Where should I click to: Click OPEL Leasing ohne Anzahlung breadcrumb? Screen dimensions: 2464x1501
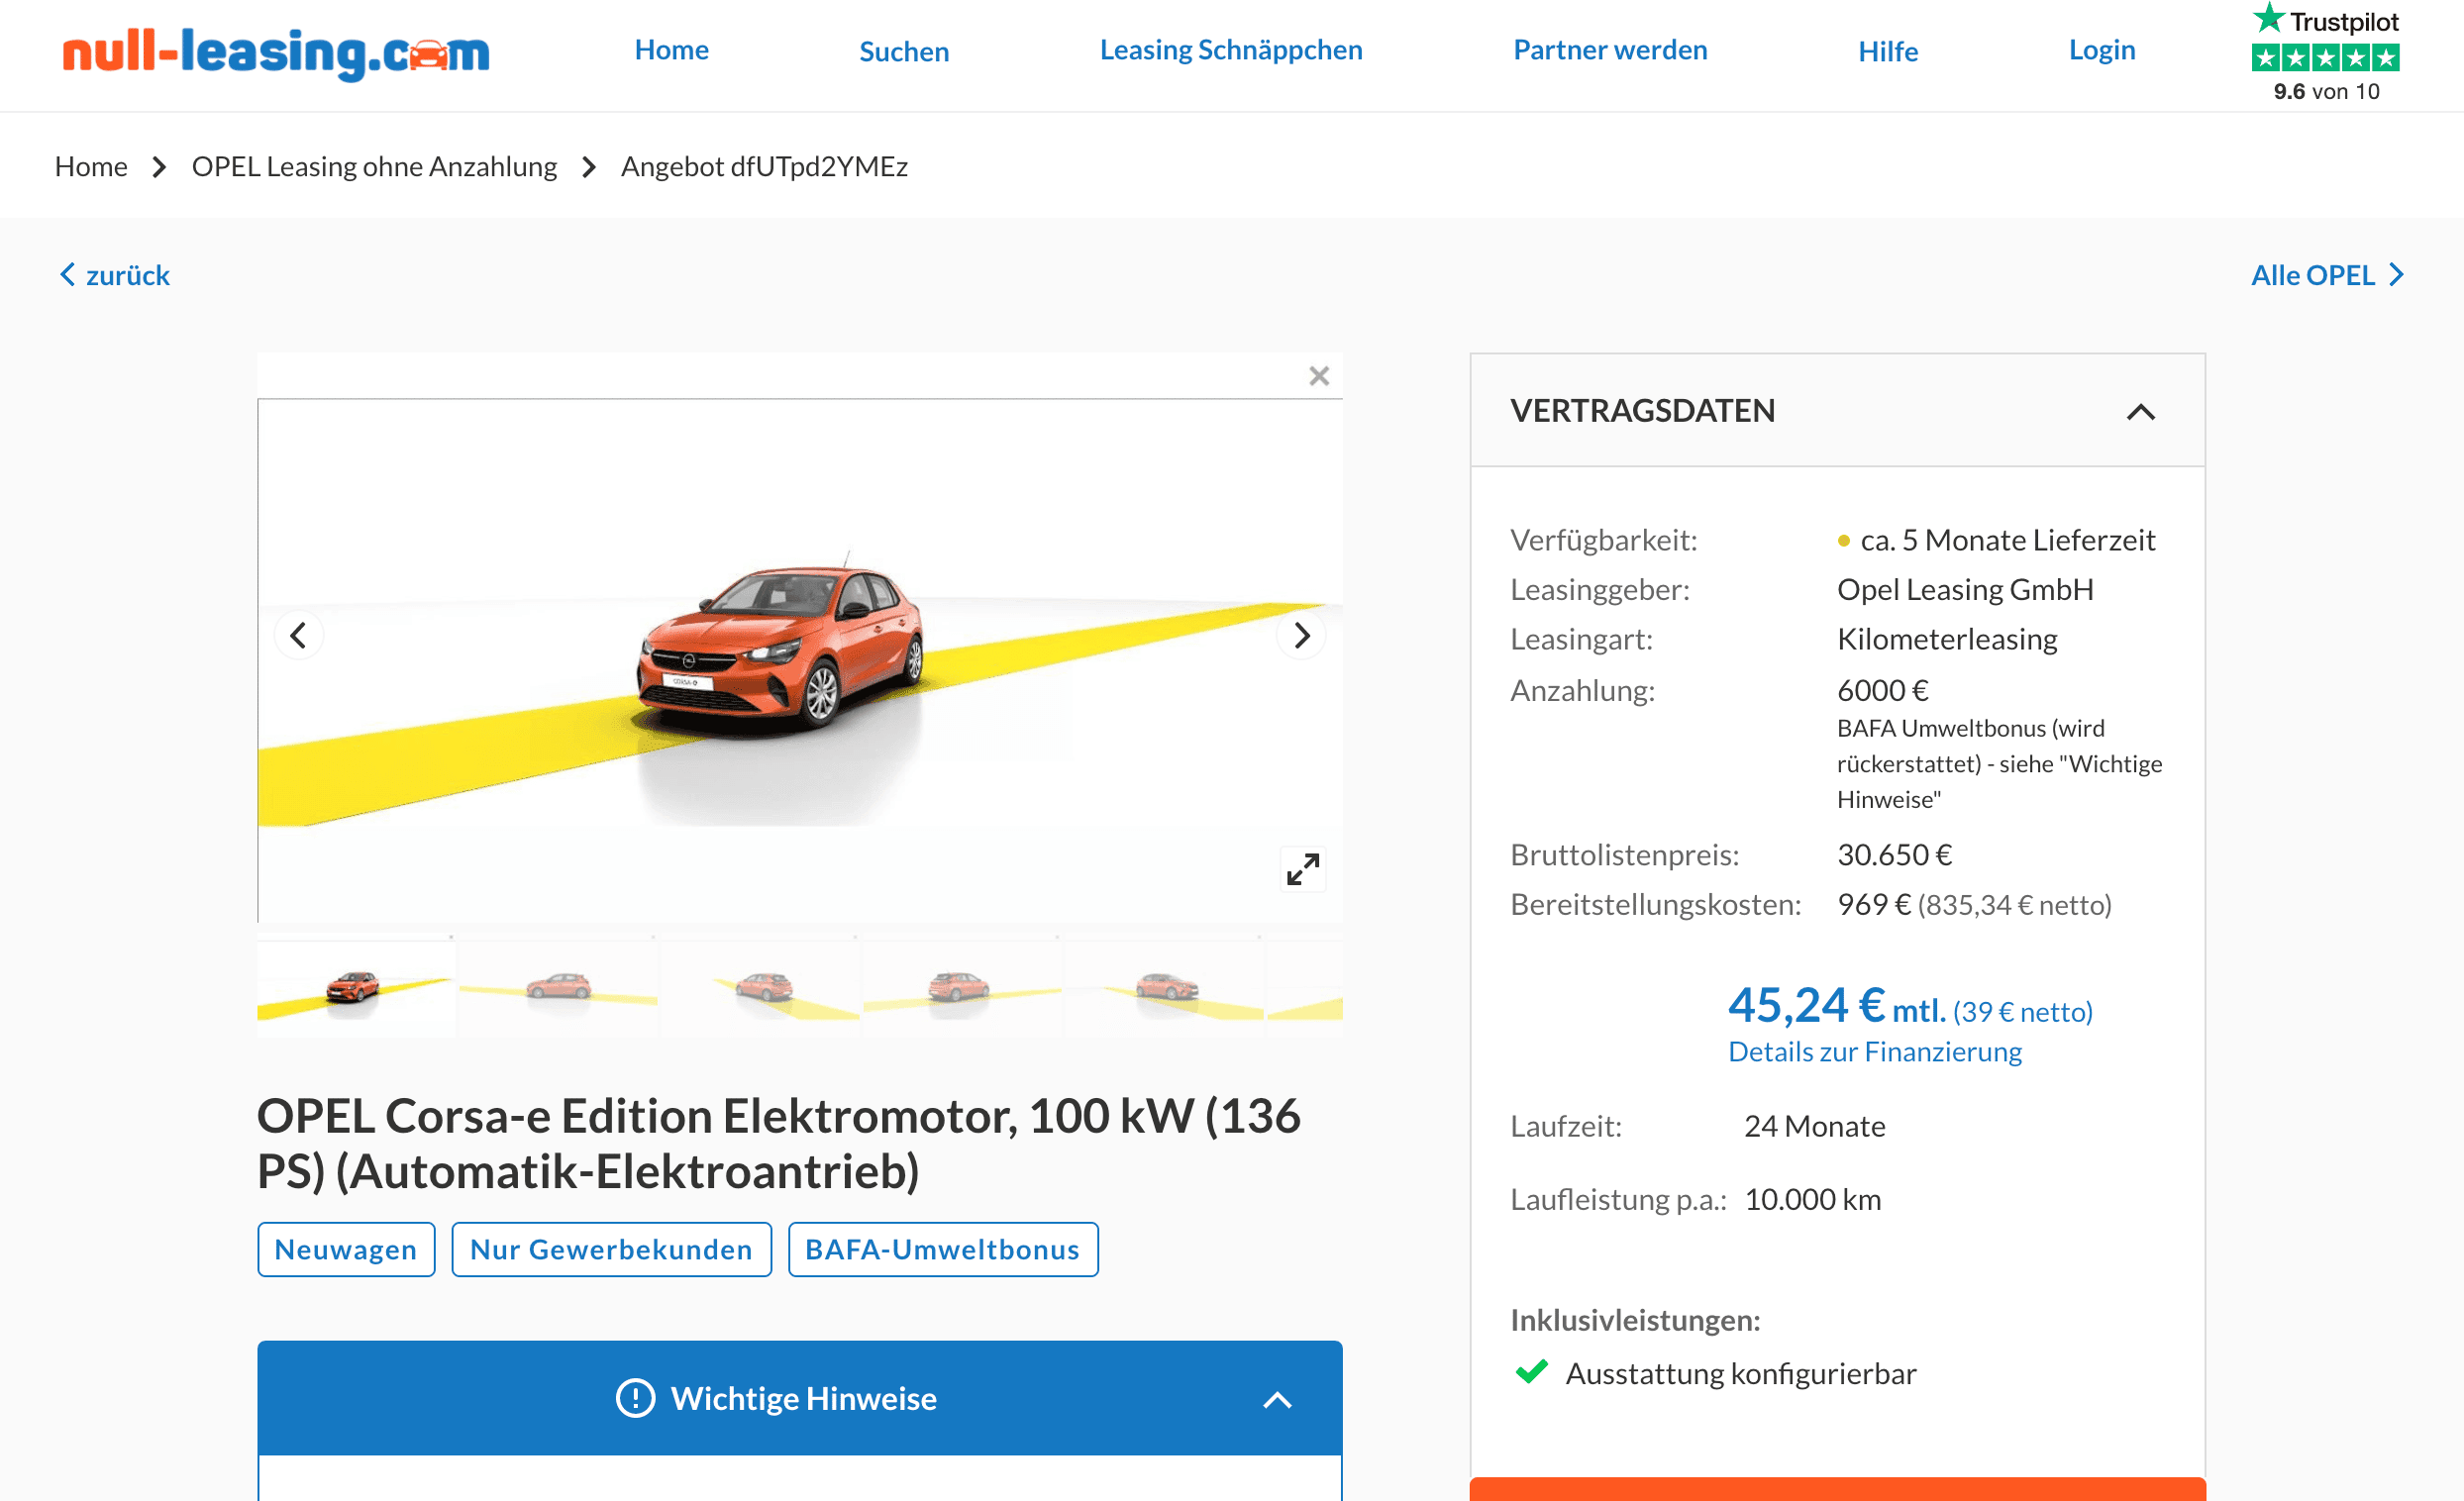tap(374, 166)
